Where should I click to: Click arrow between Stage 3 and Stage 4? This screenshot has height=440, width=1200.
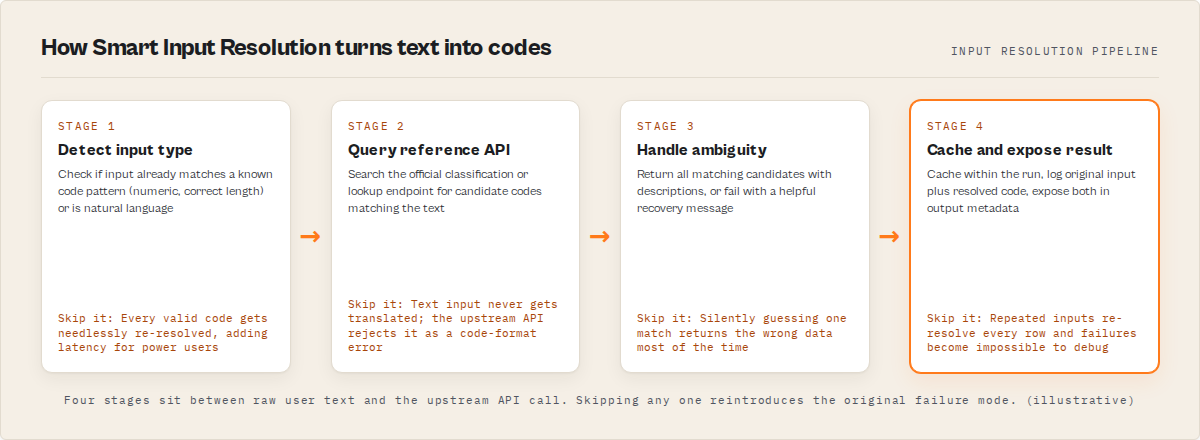coord(889,237)
